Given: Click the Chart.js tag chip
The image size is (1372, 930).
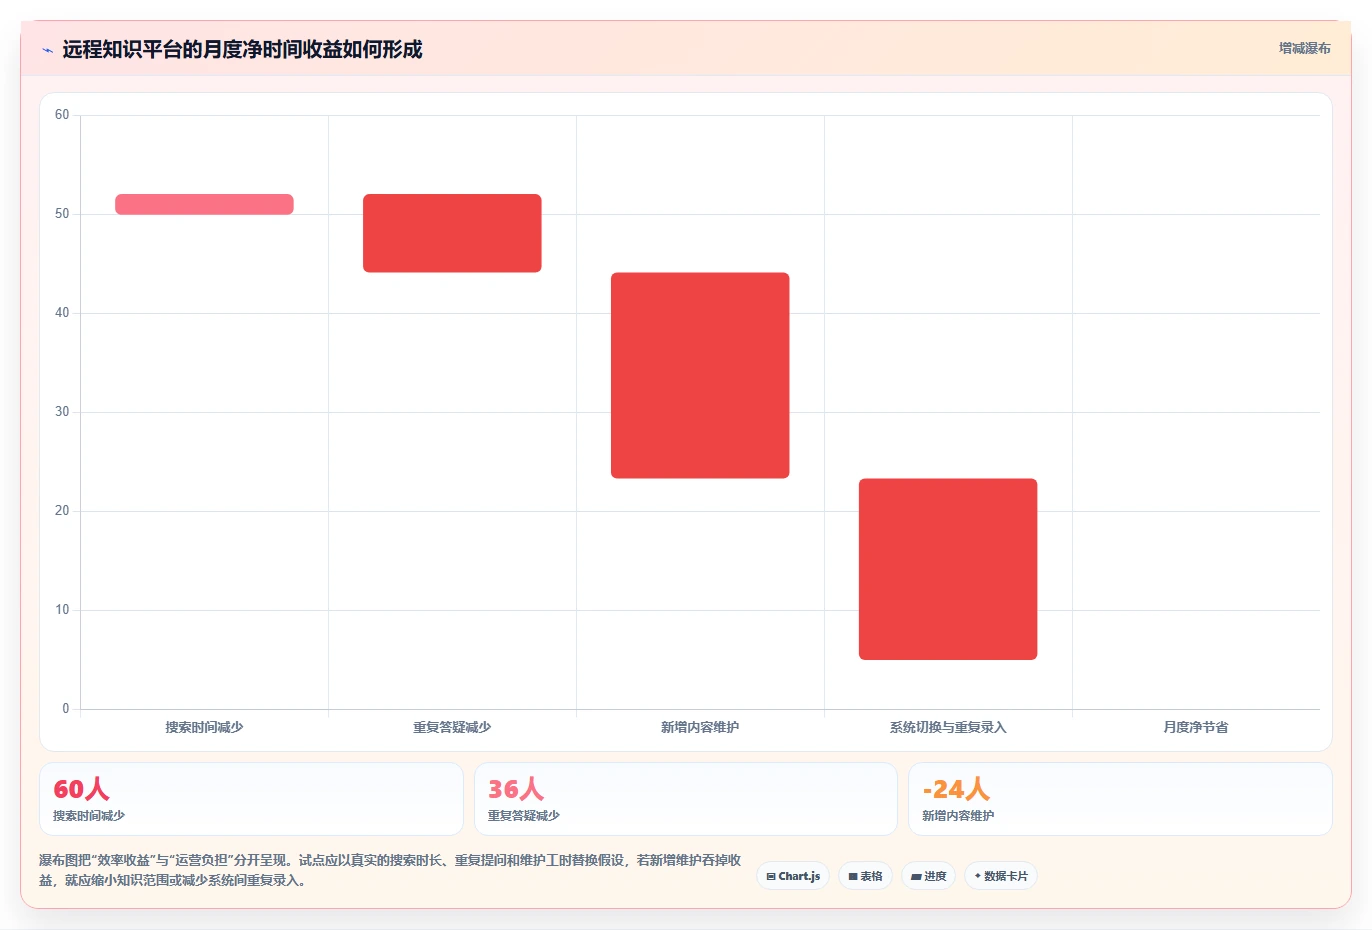Looking at the screenshot, I should pyautogui.click(x=793, y=876).
